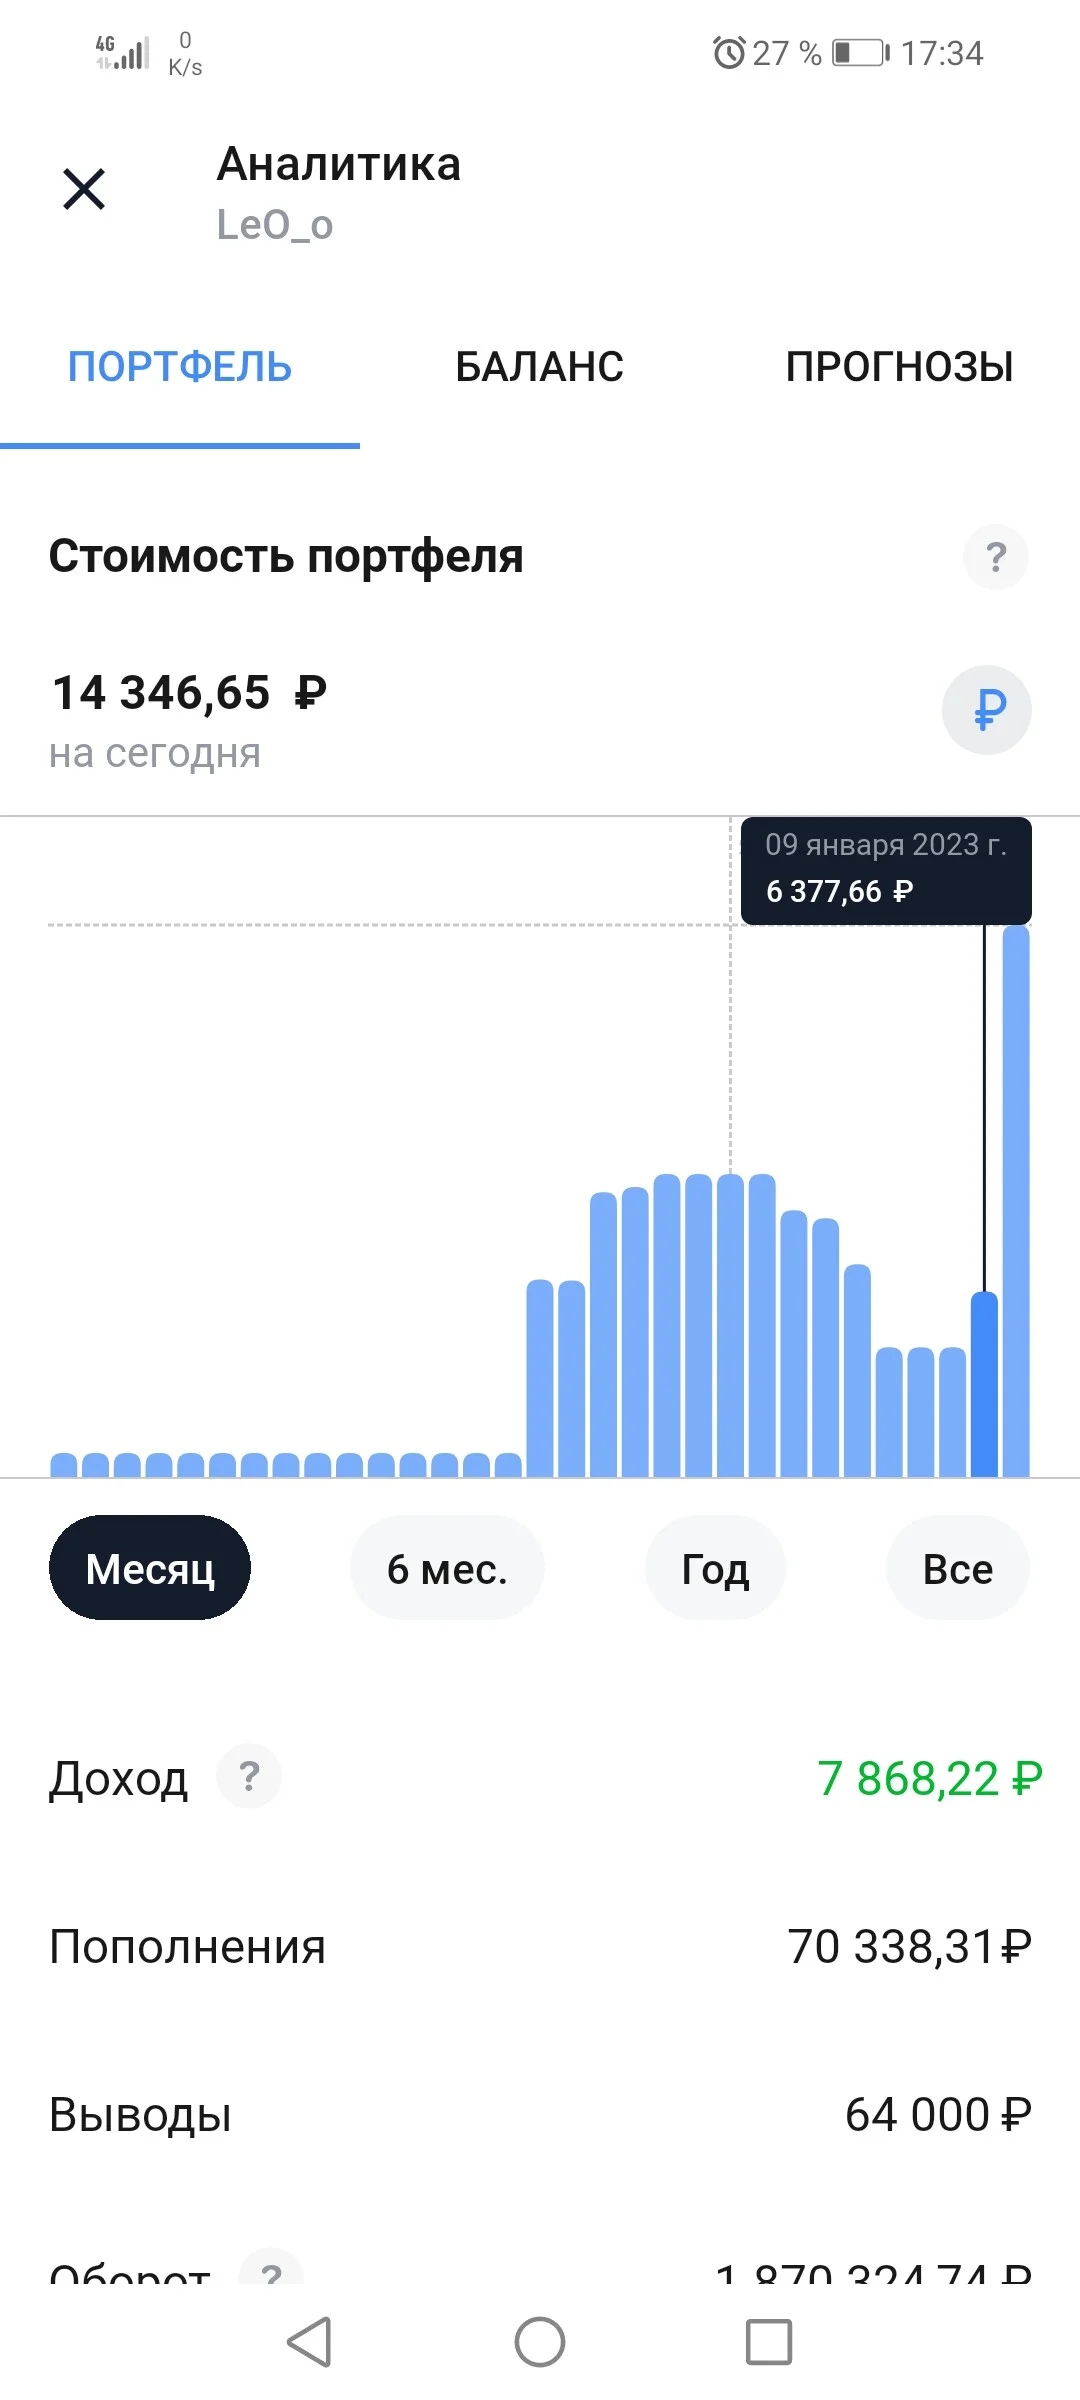Tap the highlighted dark blue chart bar
This screenshot has width=1080, height=2400.
(x=985, y=1384)
